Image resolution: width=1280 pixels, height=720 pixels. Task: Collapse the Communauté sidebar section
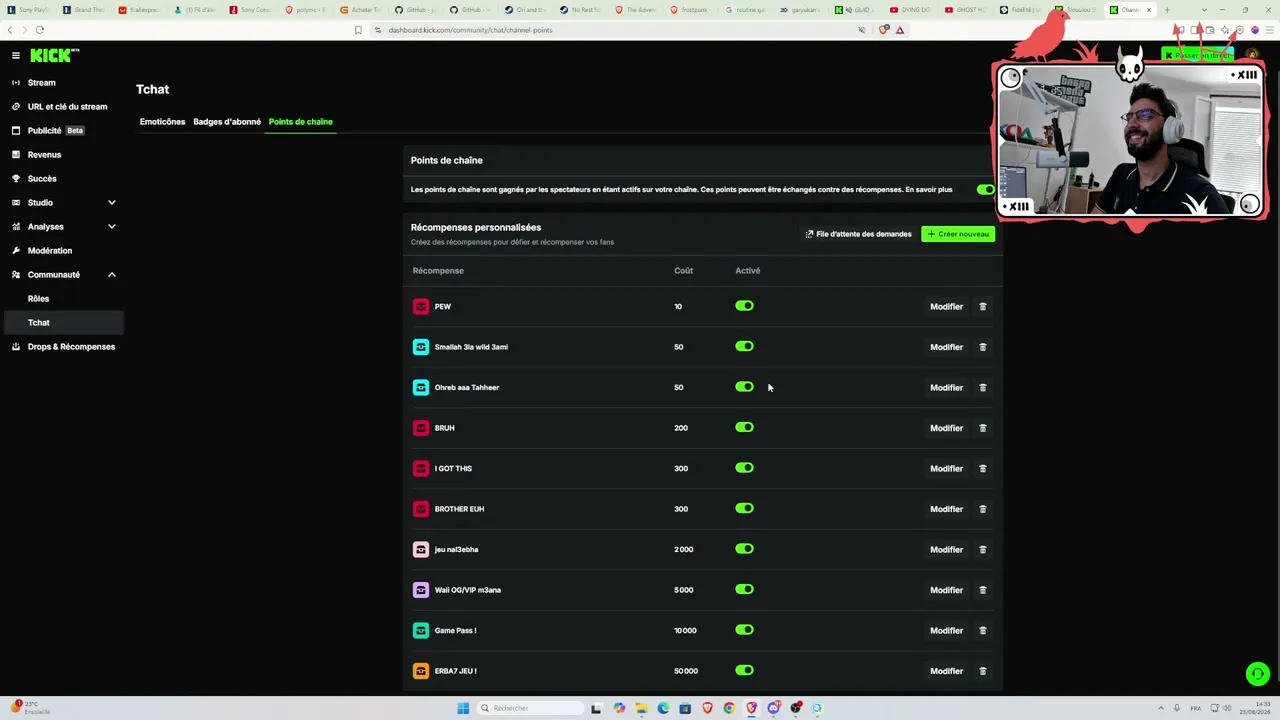point(62,275)
